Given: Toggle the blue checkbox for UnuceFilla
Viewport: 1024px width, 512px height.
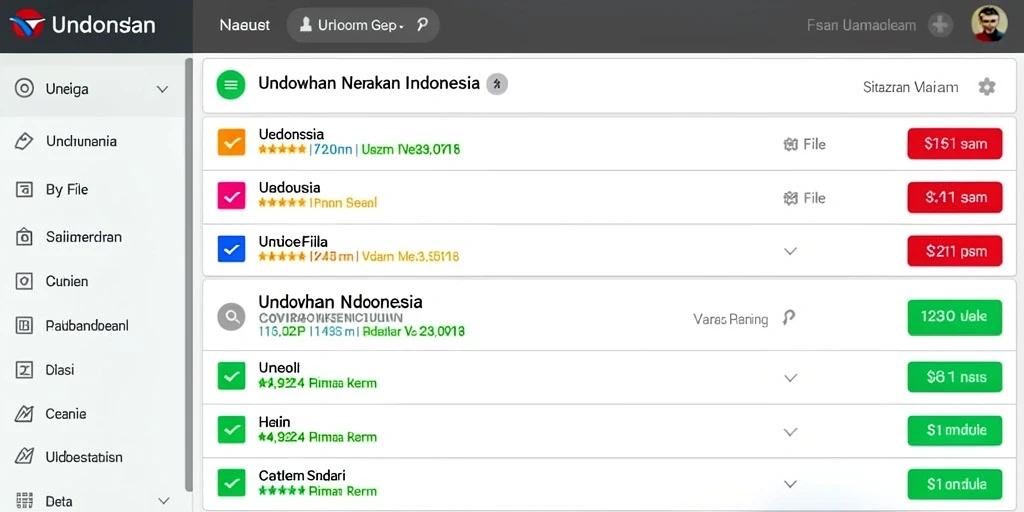Looking at the screenshot, I should [x=231, y=249].
